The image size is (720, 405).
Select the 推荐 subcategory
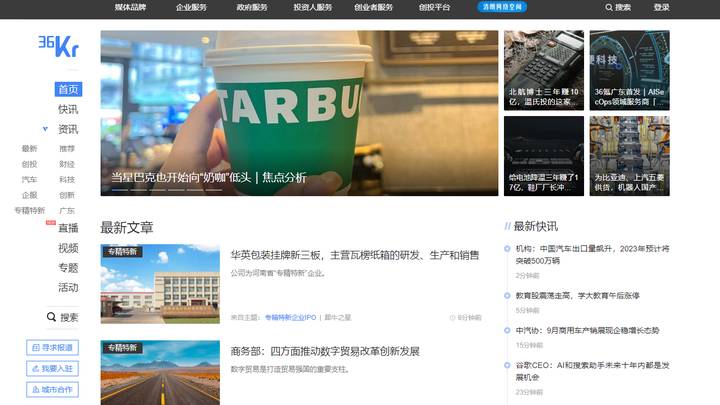(x=67, y=148)
